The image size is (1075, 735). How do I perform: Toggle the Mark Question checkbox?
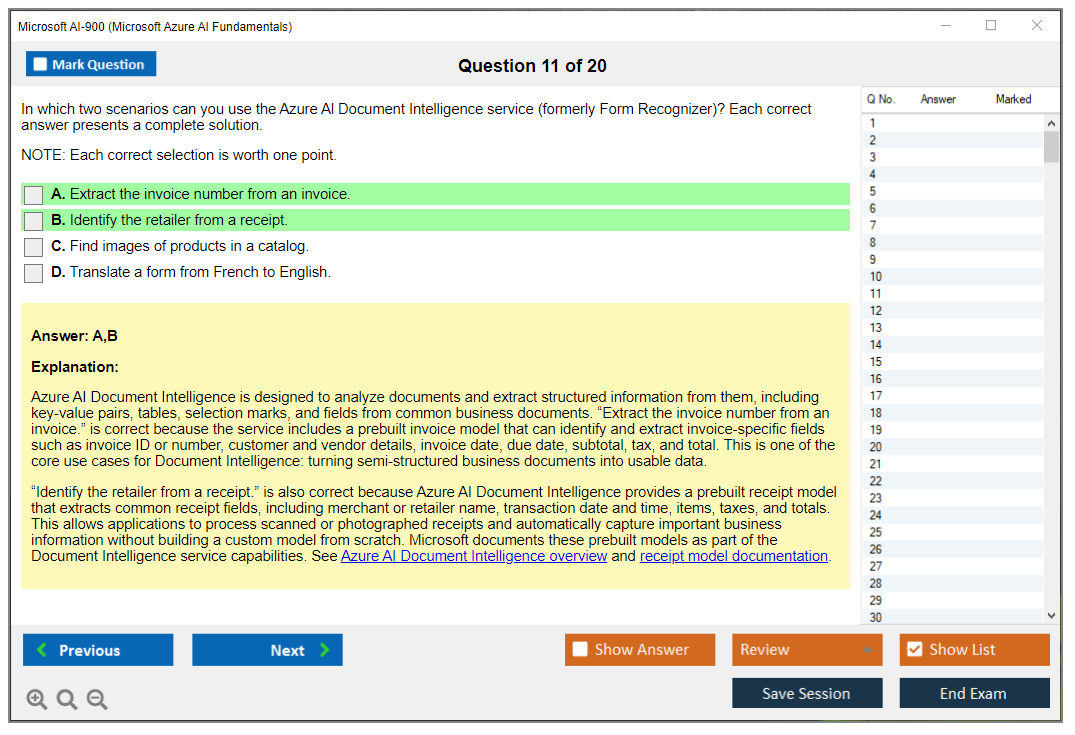(40, 64)
